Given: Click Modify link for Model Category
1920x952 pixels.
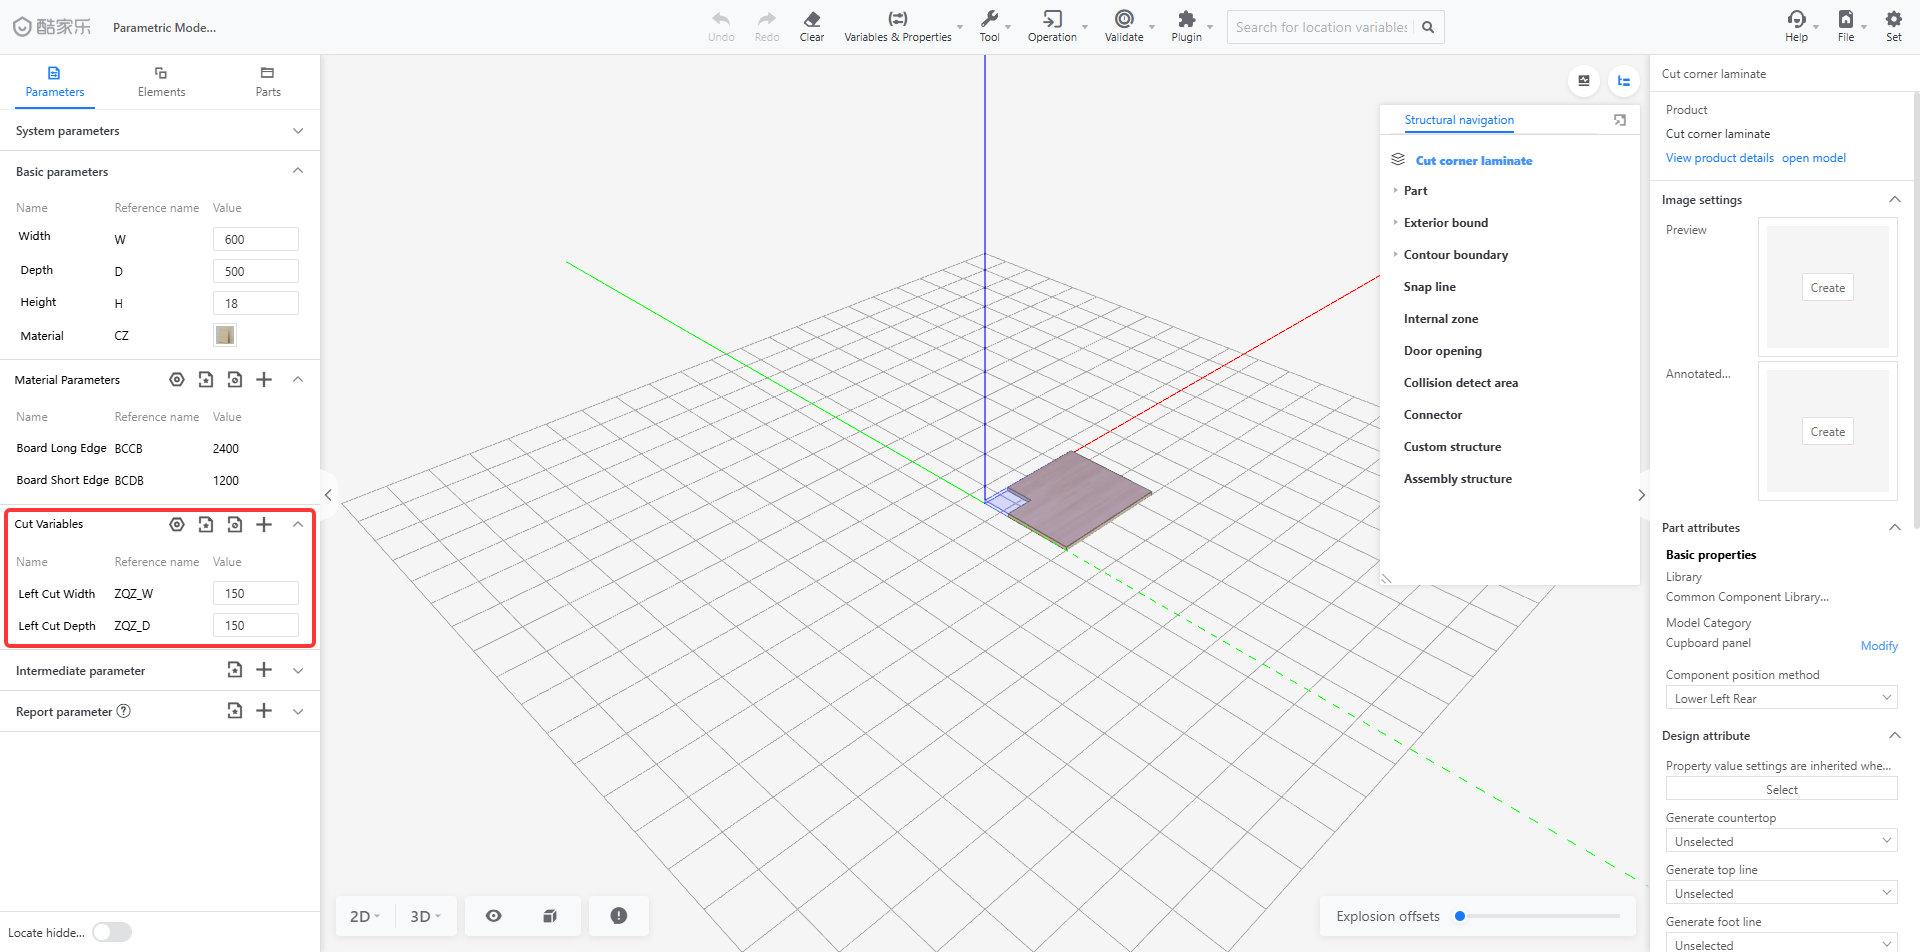Looking at the screenshot, I should pyautogui.click(x=1879, y=646).
